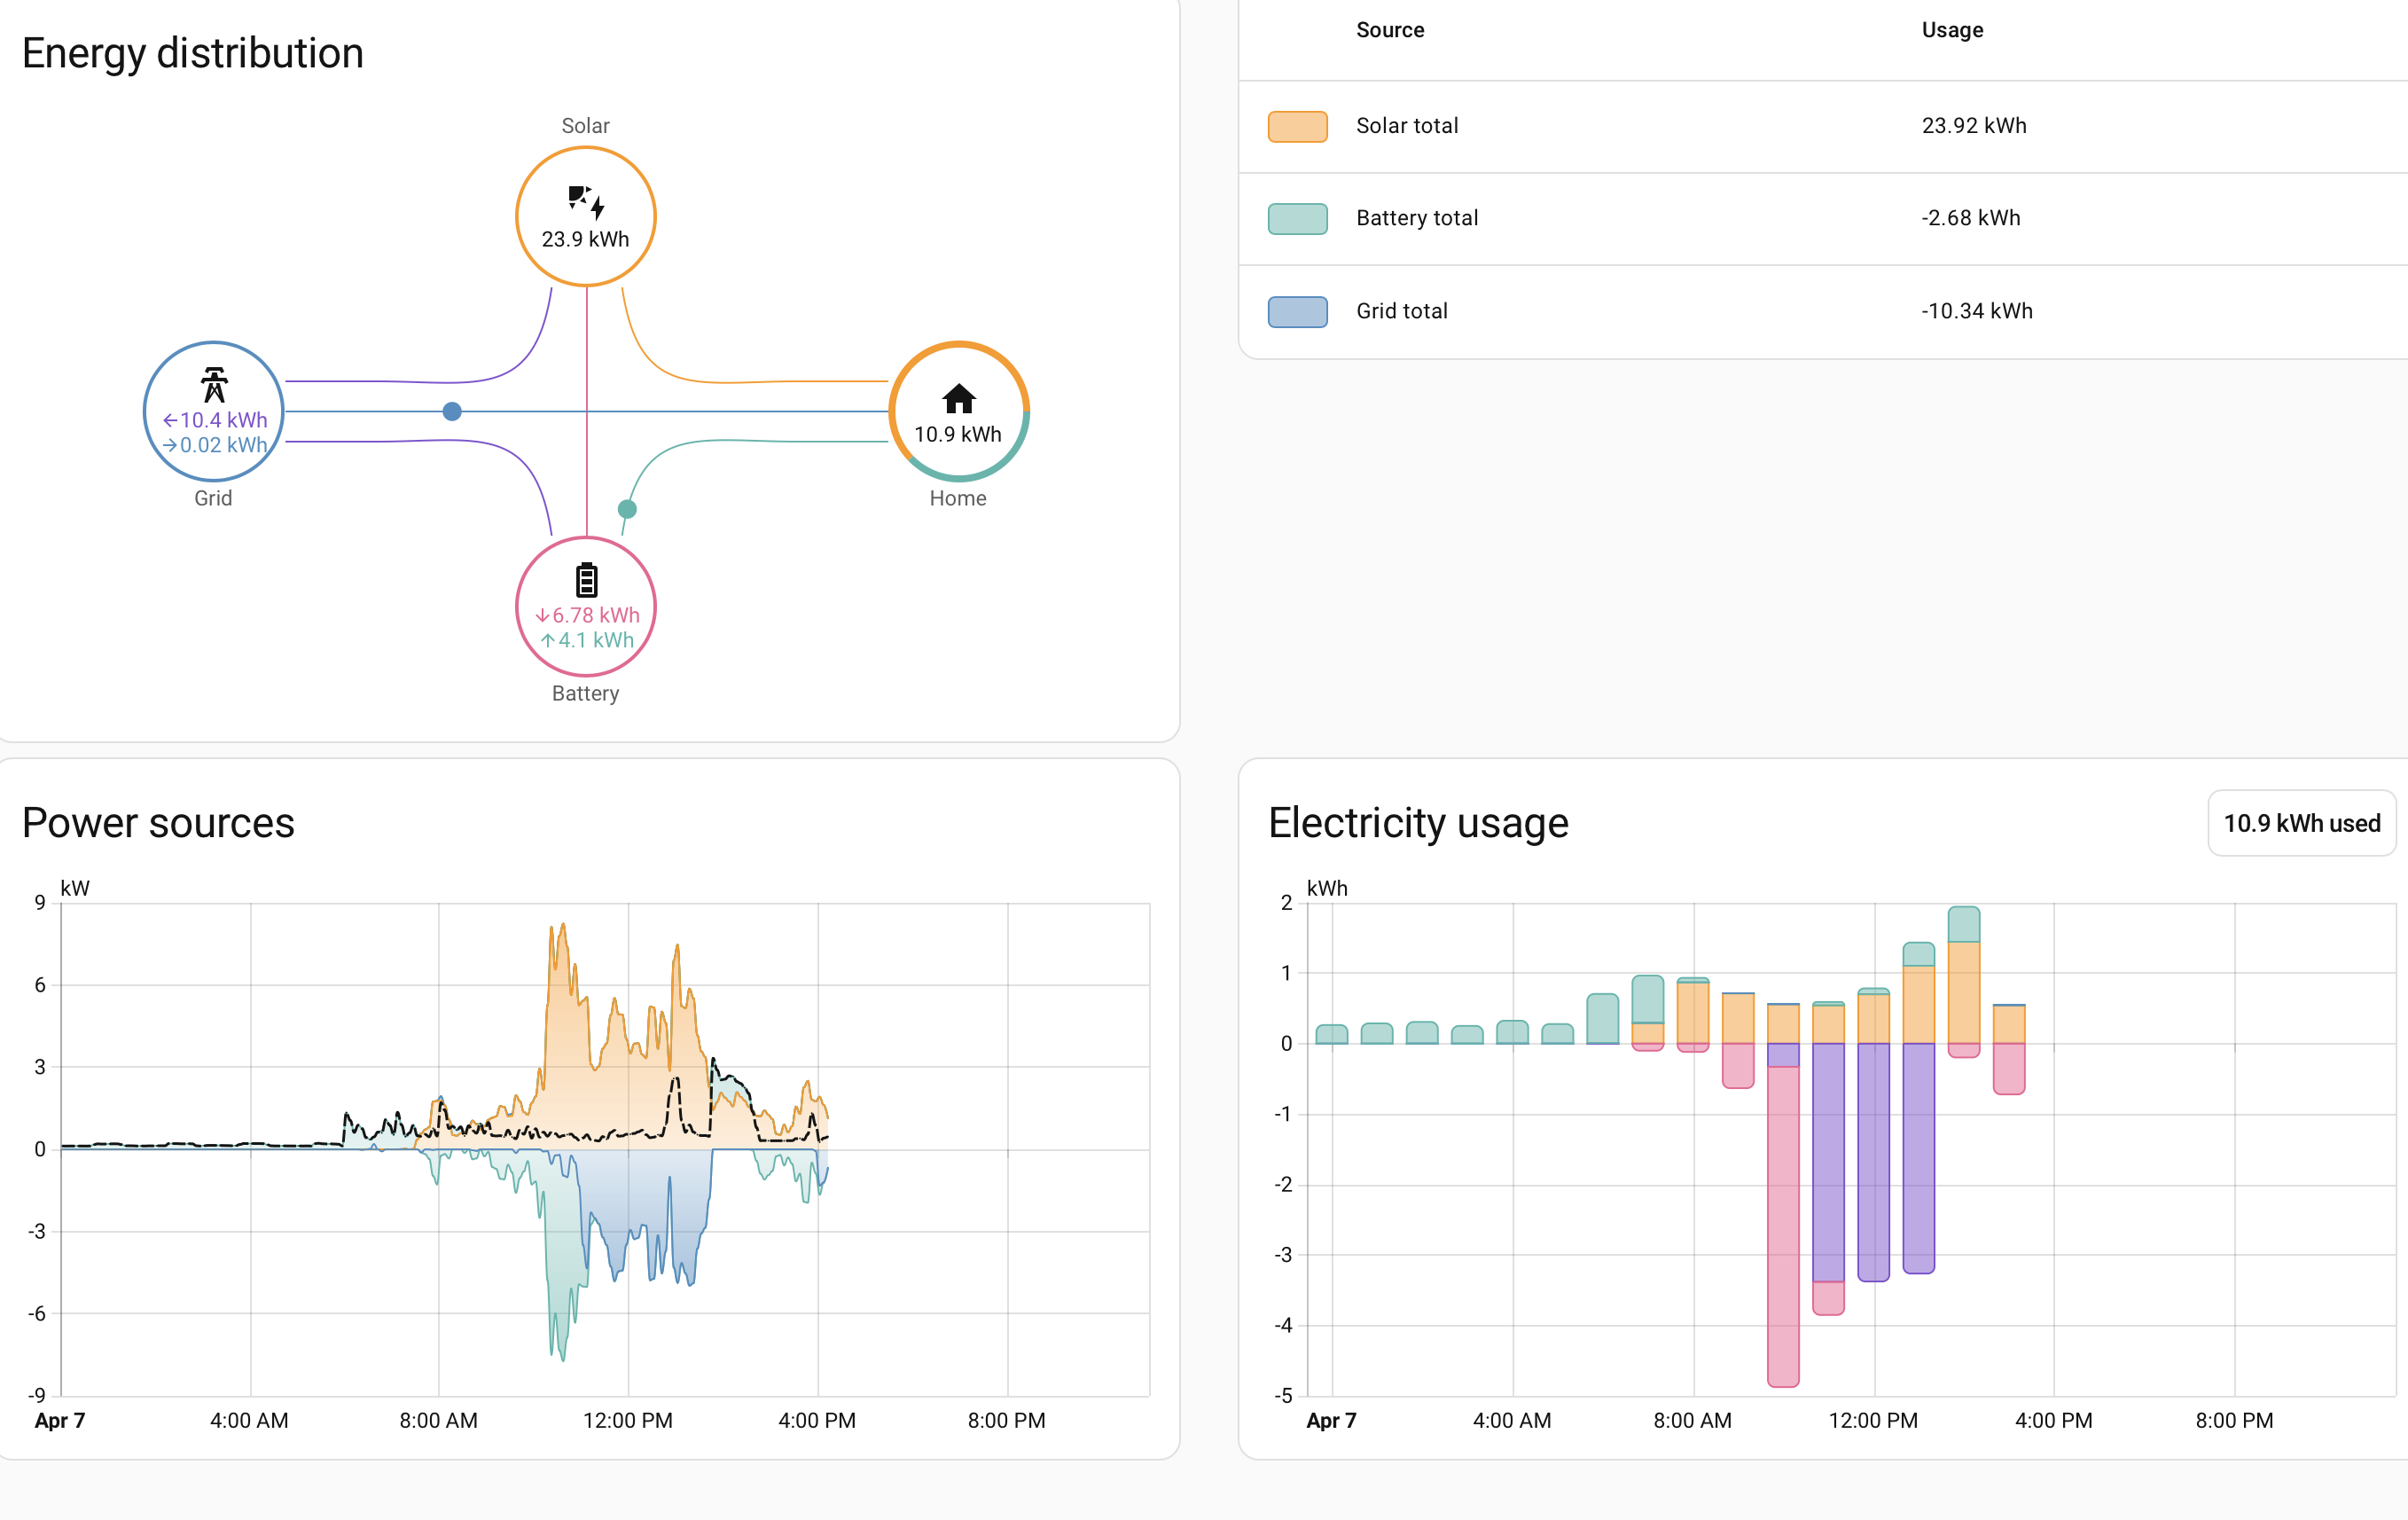
Task: Click the solar panel icon in Solar circle
Action: coord(586,202)
